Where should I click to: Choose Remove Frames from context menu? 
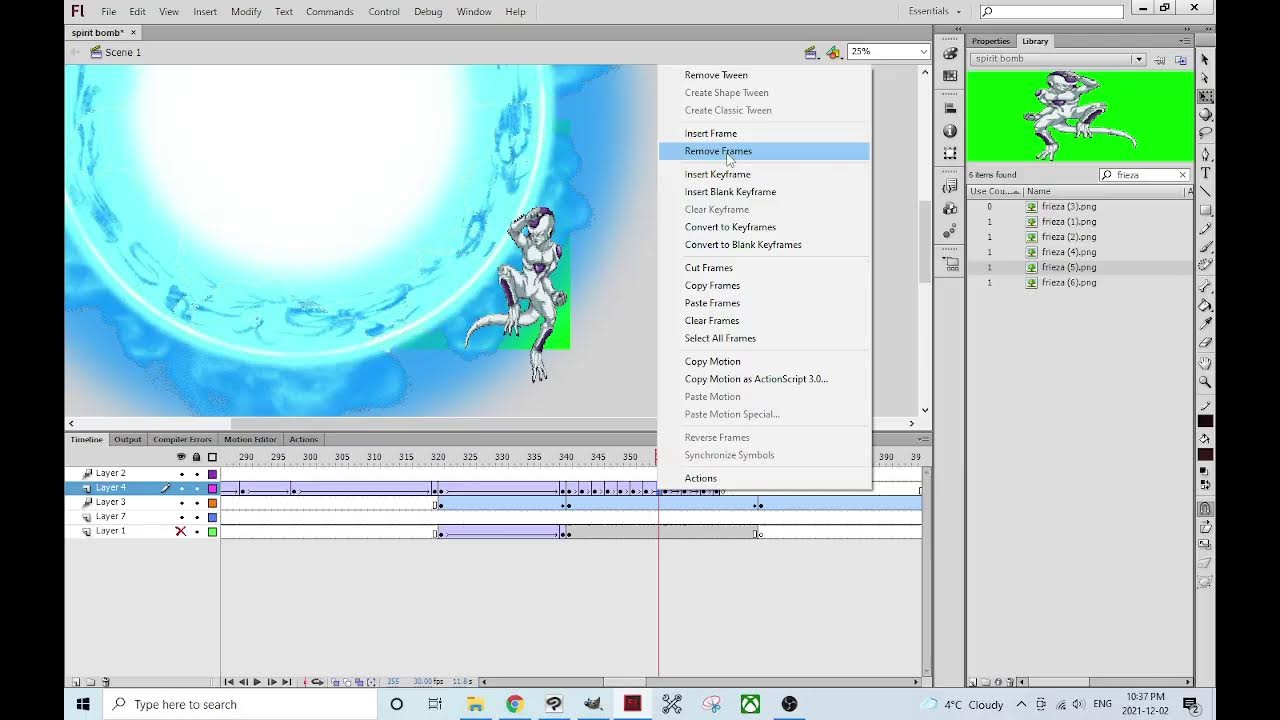[718, 151]
